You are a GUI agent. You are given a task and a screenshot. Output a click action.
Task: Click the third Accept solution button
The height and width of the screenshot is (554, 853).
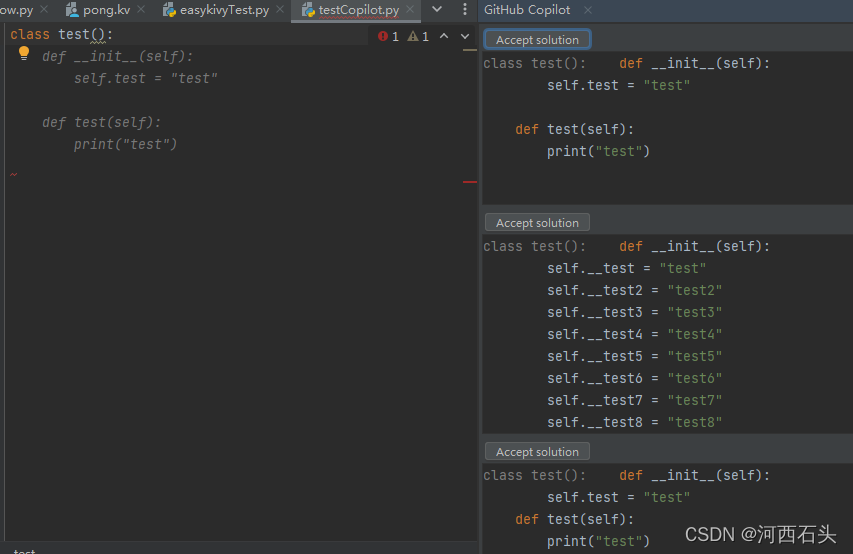[537, 452]
